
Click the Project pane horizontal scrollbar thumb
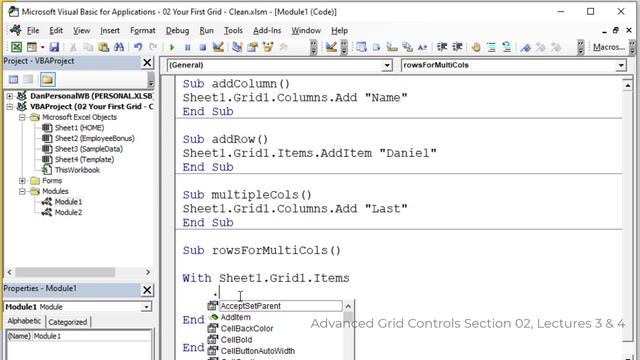(65, 272)
